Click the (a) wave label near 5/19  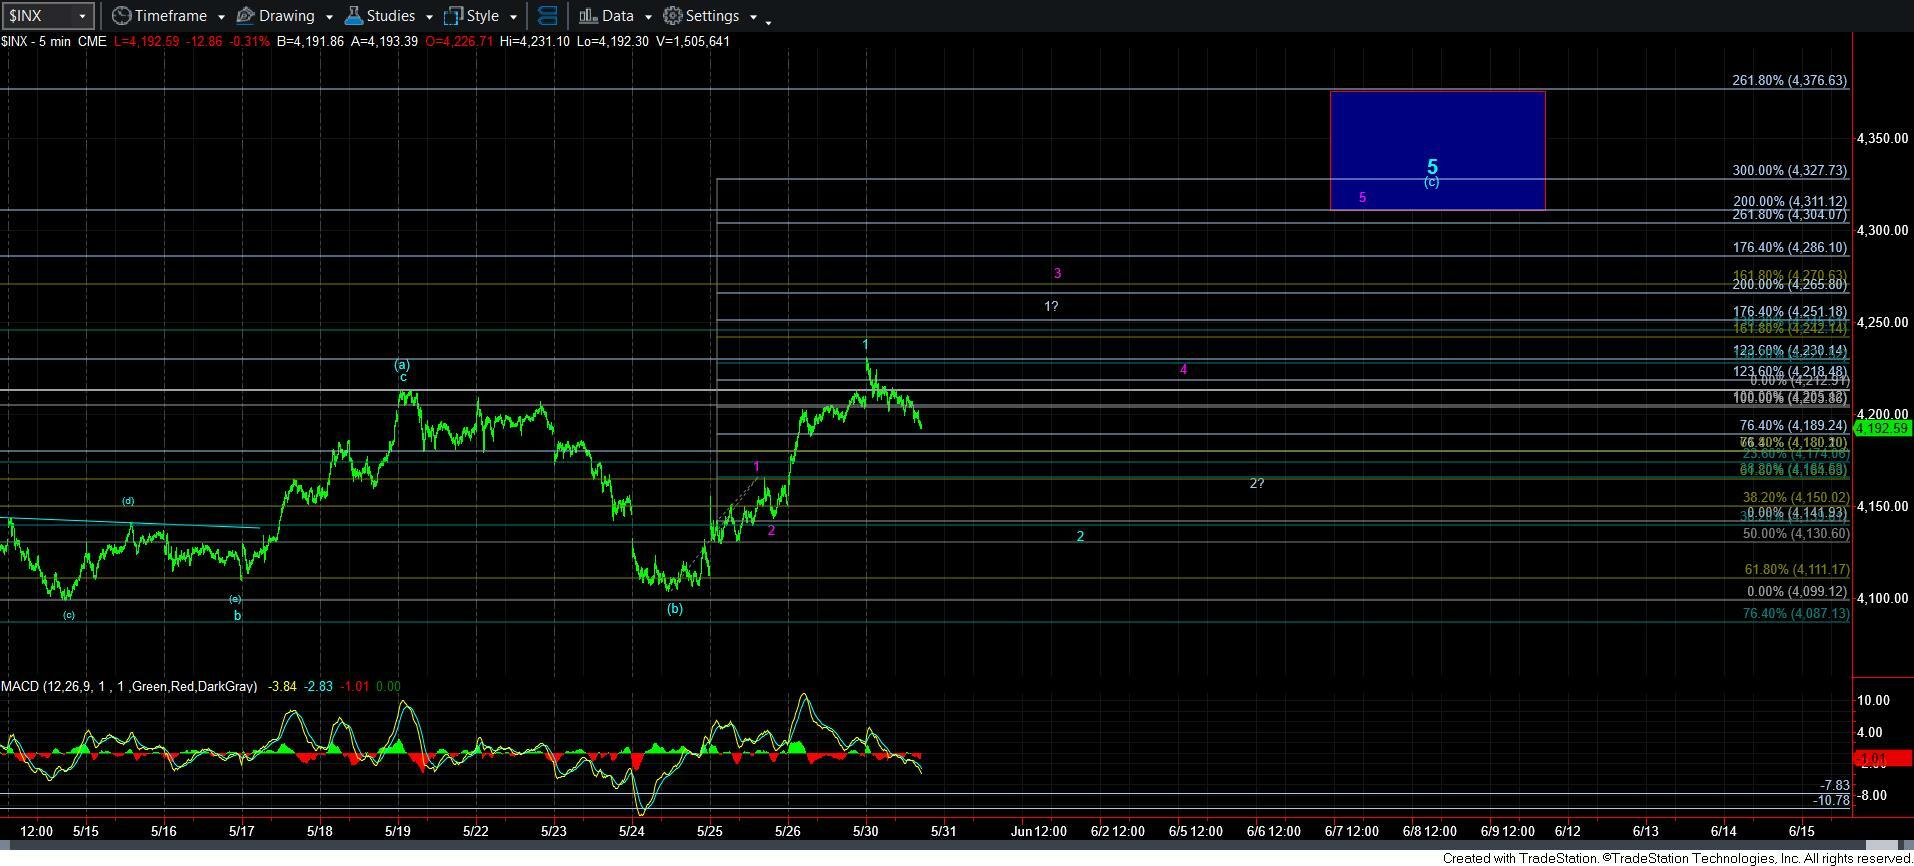pyautogui.click(x=402, y=365)
